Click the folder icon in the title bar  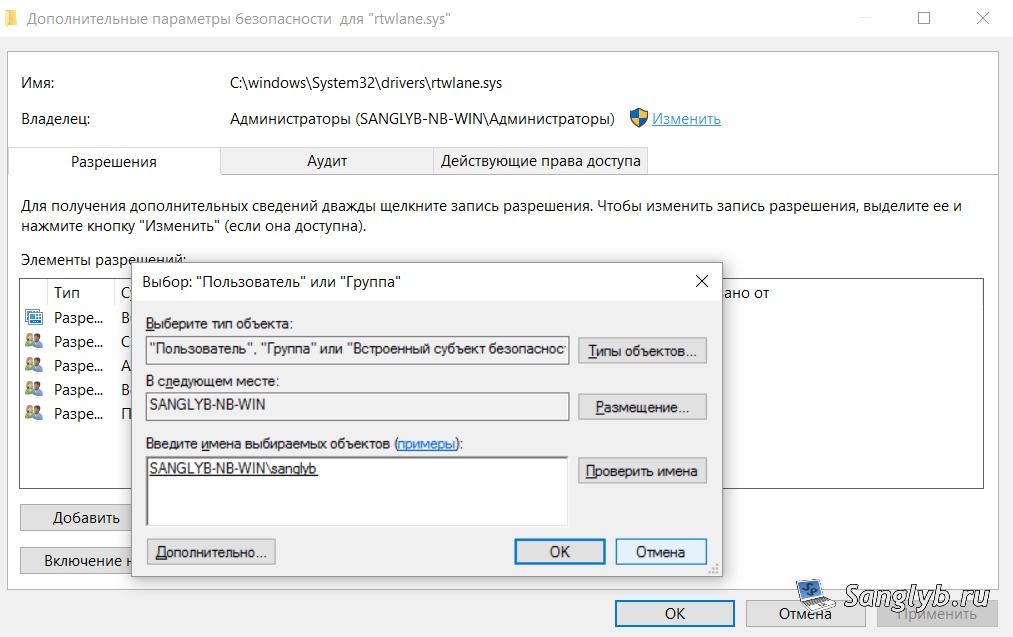click(x=10, y=18)
